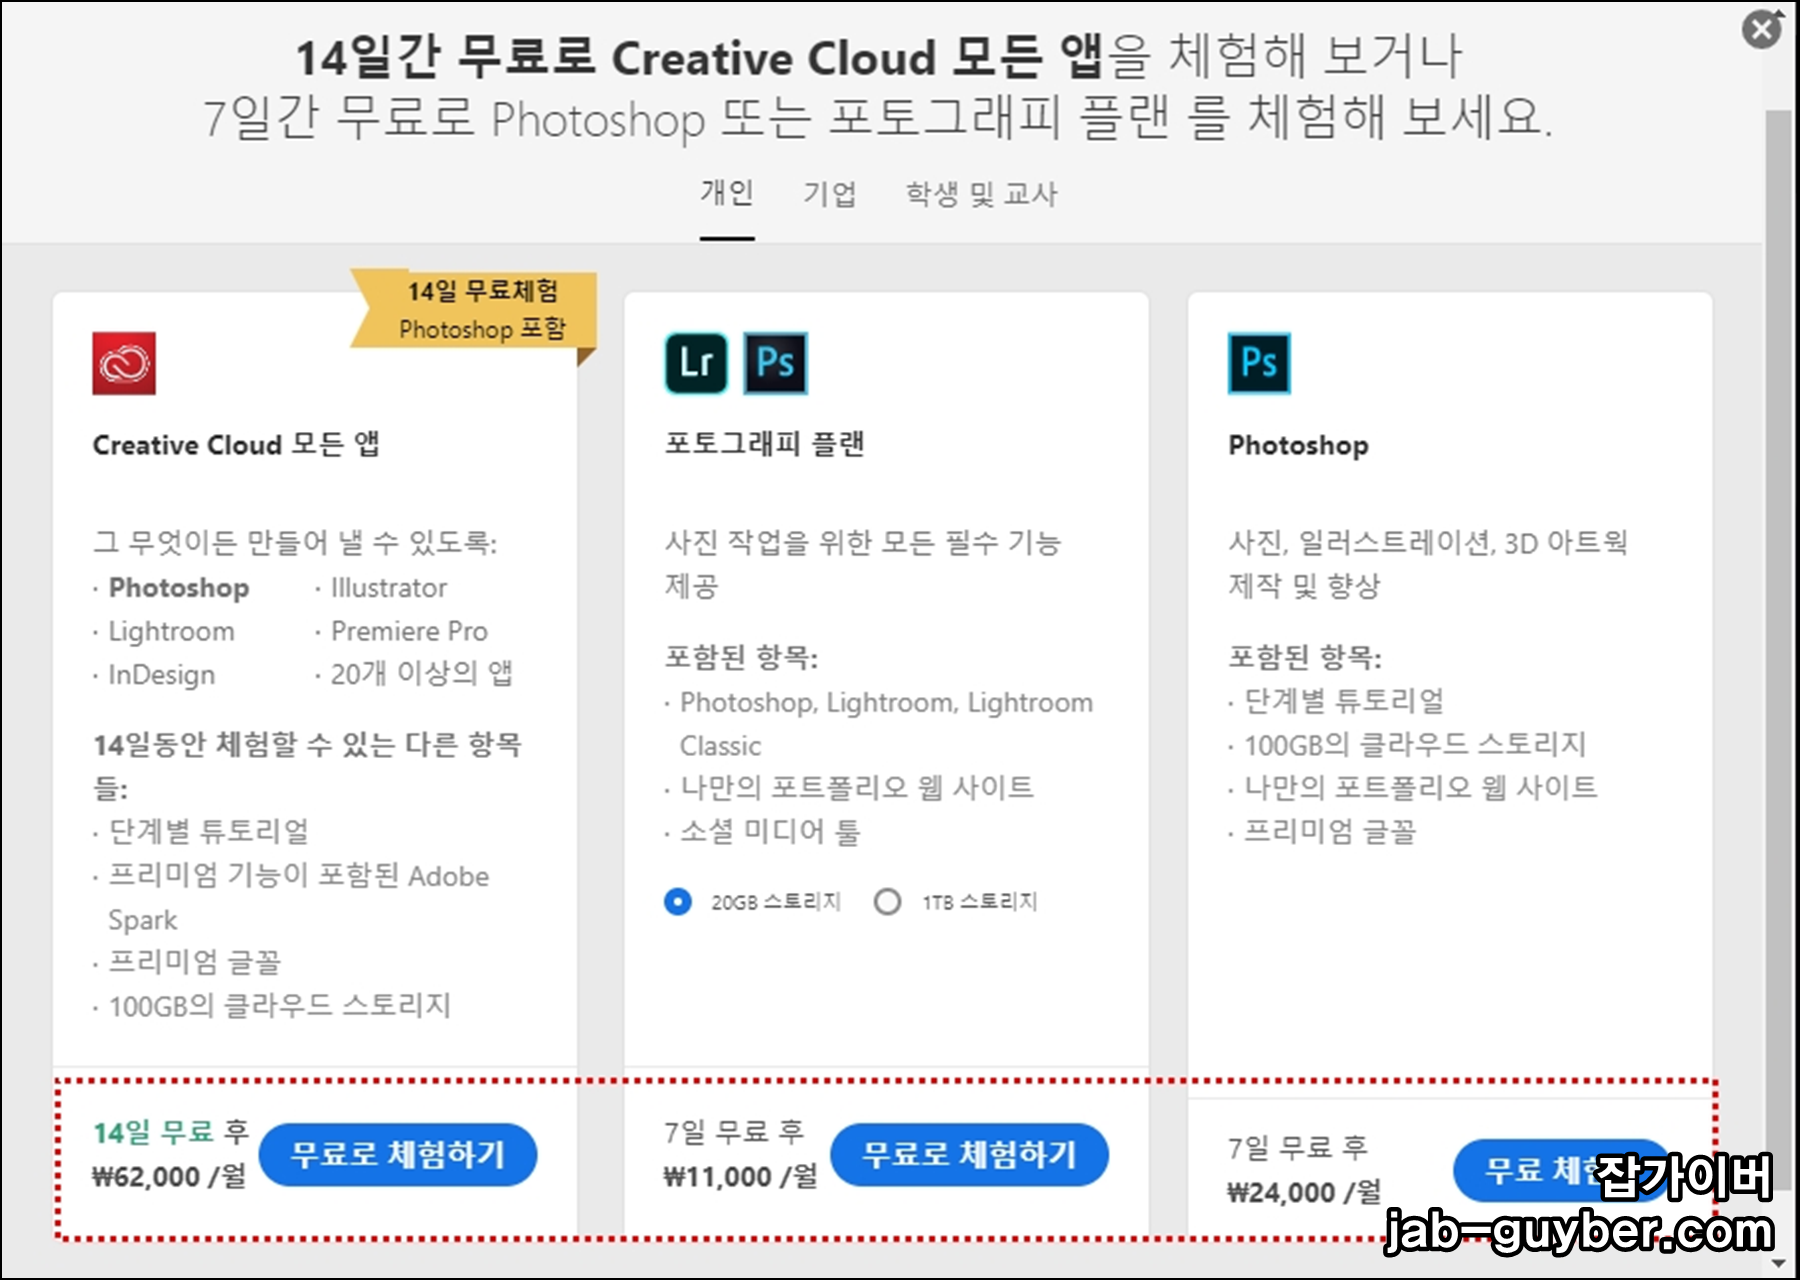Click the 20개 이상의 앱 item
The height and width of the screenshot is (1280, 1800).
click(421, 674)
